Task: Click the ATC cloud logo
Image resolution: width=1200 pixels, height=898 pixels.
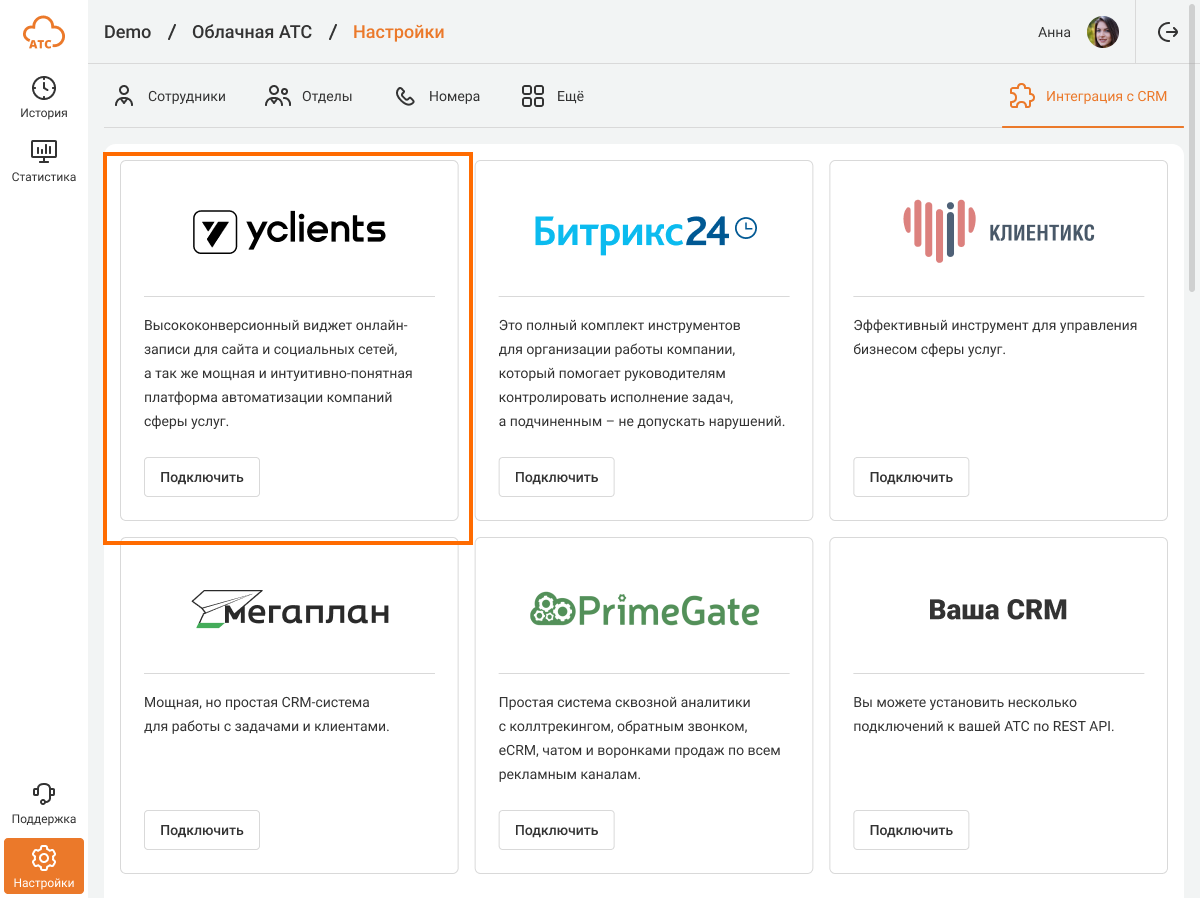Action: pyautogui.click(x=44, y=32)
